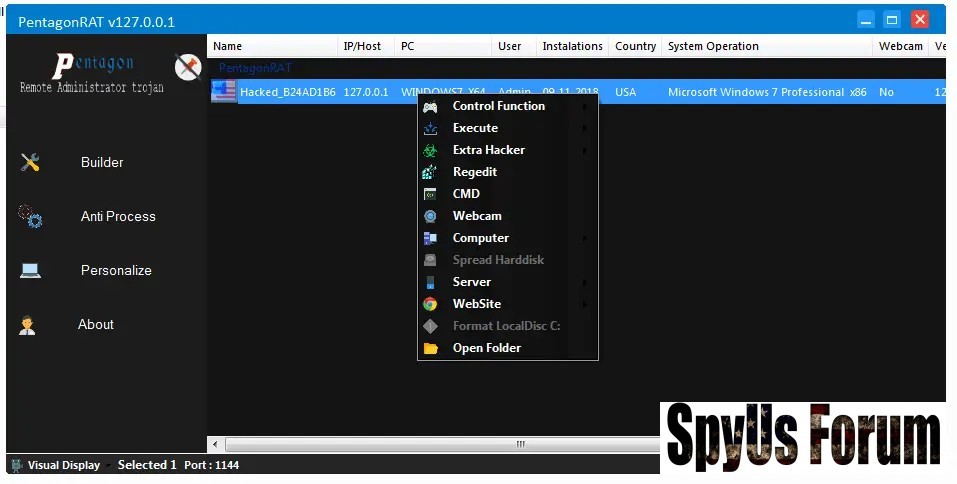Viewport: 957px width, 484px height.
Task: Click the Chrome icon next to WebSite
Action: 430,304
